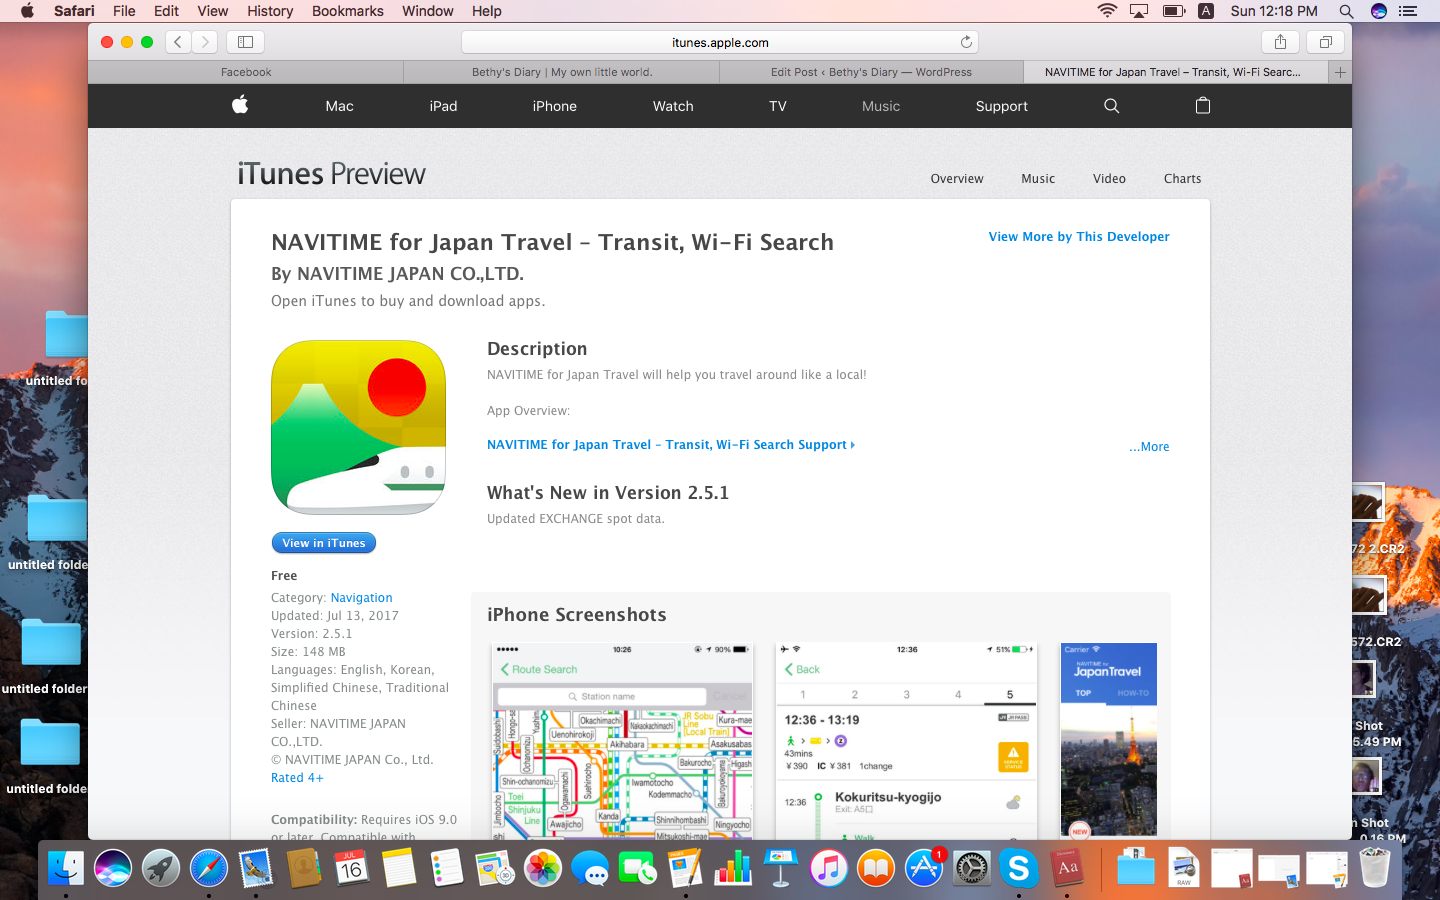Click the Navigation category link
The height and width of the screenshot is (900, 1440).
tap(362, 598)
